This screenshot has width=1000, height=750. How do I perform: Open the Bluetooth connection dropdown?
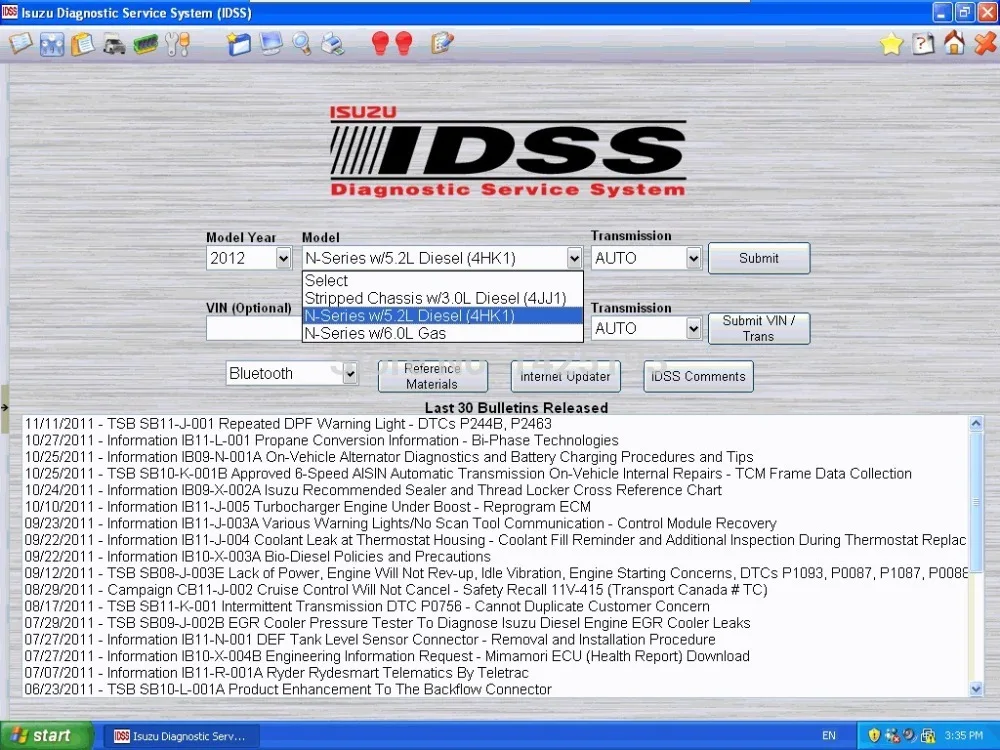click(x=292, y=374)
